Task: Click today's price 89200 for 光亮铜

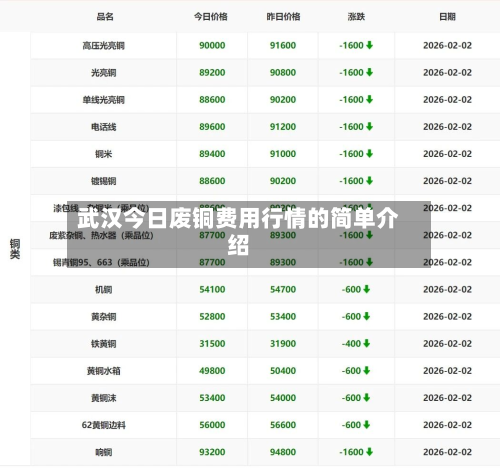Action: point(212,72)
